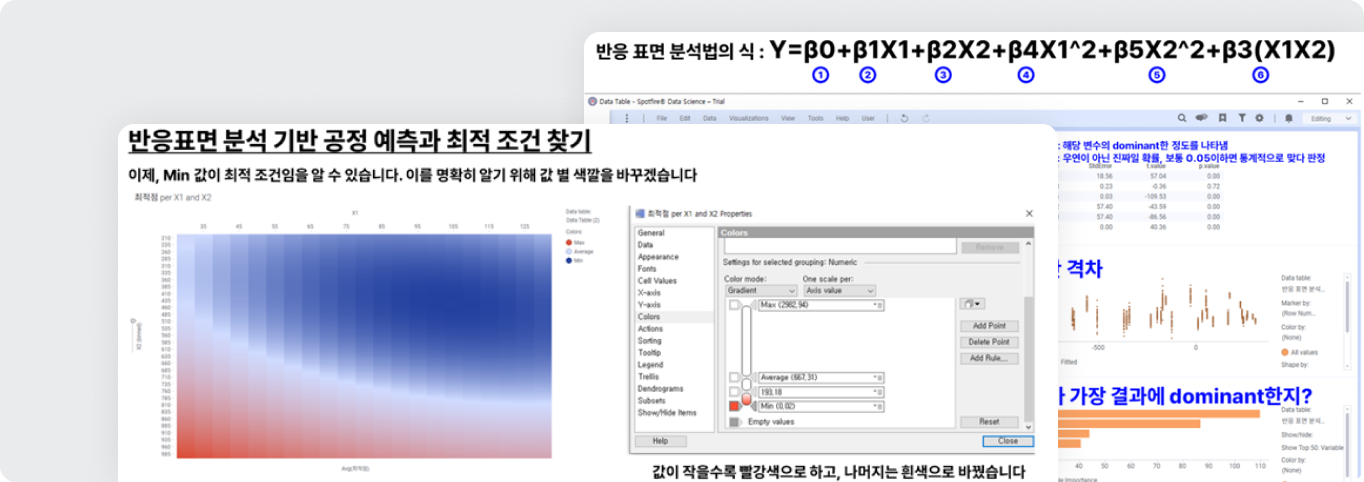The height and width of the screenshot is (482, 1364).
Task: Open the One scale per Axis value dropdown
Action: tap(838, 290)
